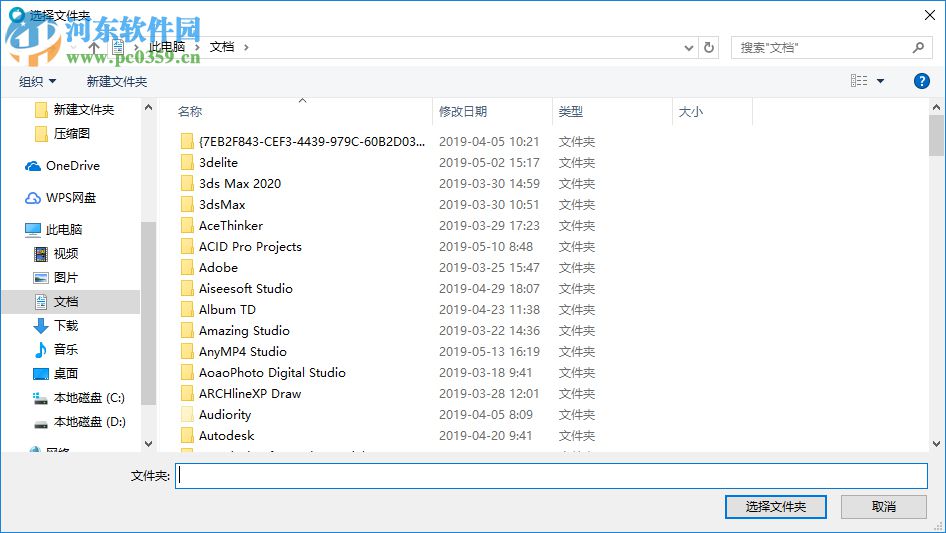Click 新建文件夹 toolbar button

(116, 81)
